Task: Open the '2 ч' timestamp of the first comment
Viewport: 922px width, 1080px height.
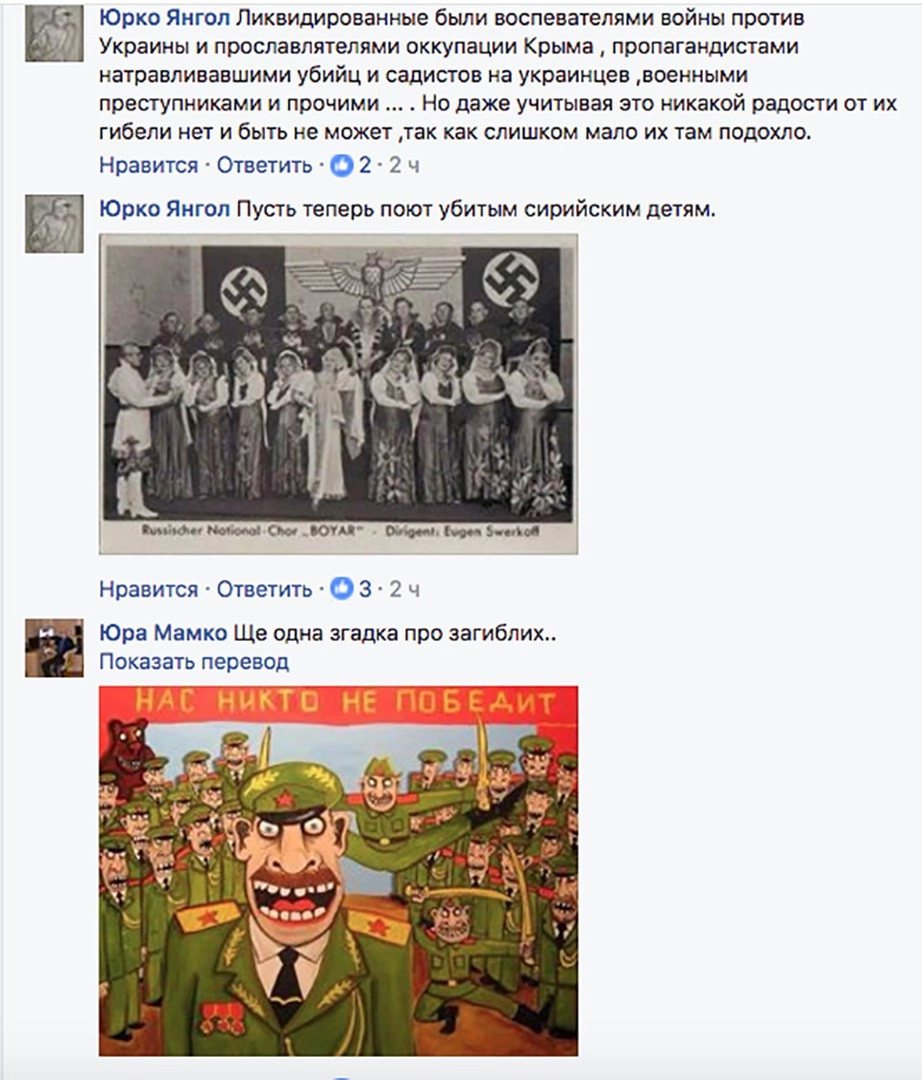Action: point(404,165)
